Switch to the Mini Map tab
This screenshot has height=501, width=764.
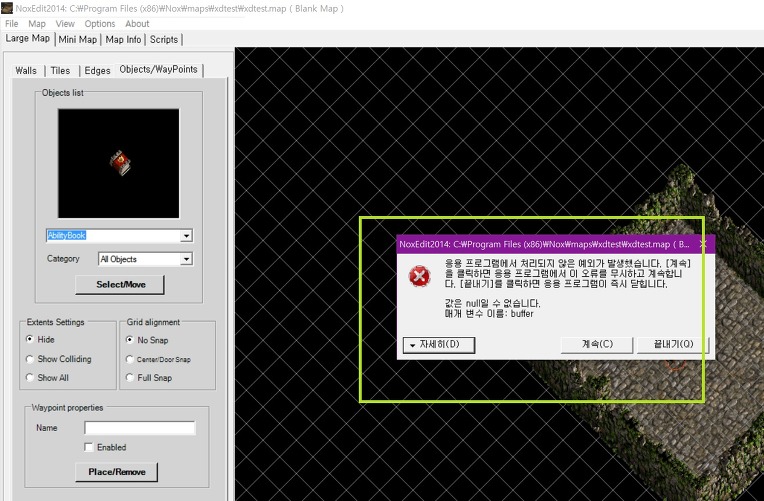tap(78, 40)
